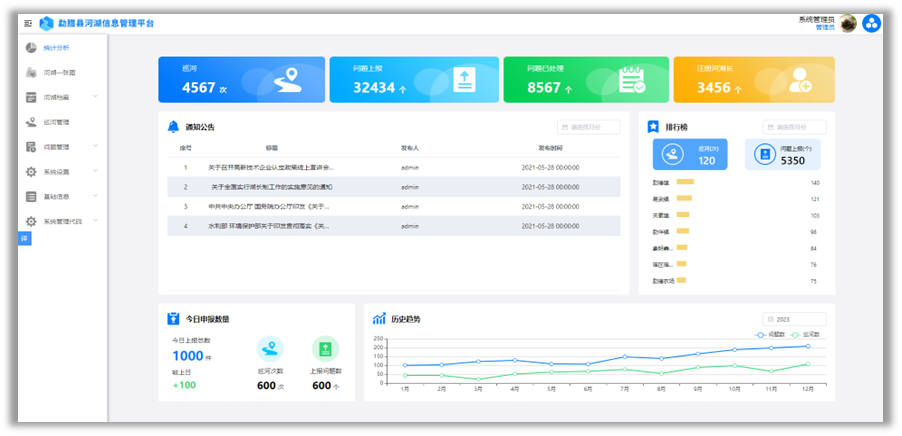Select the 问题上报(个) 5350 ranking tab
Image resolution: width=902 pixels, height=436 pixels.
(782, 155)
